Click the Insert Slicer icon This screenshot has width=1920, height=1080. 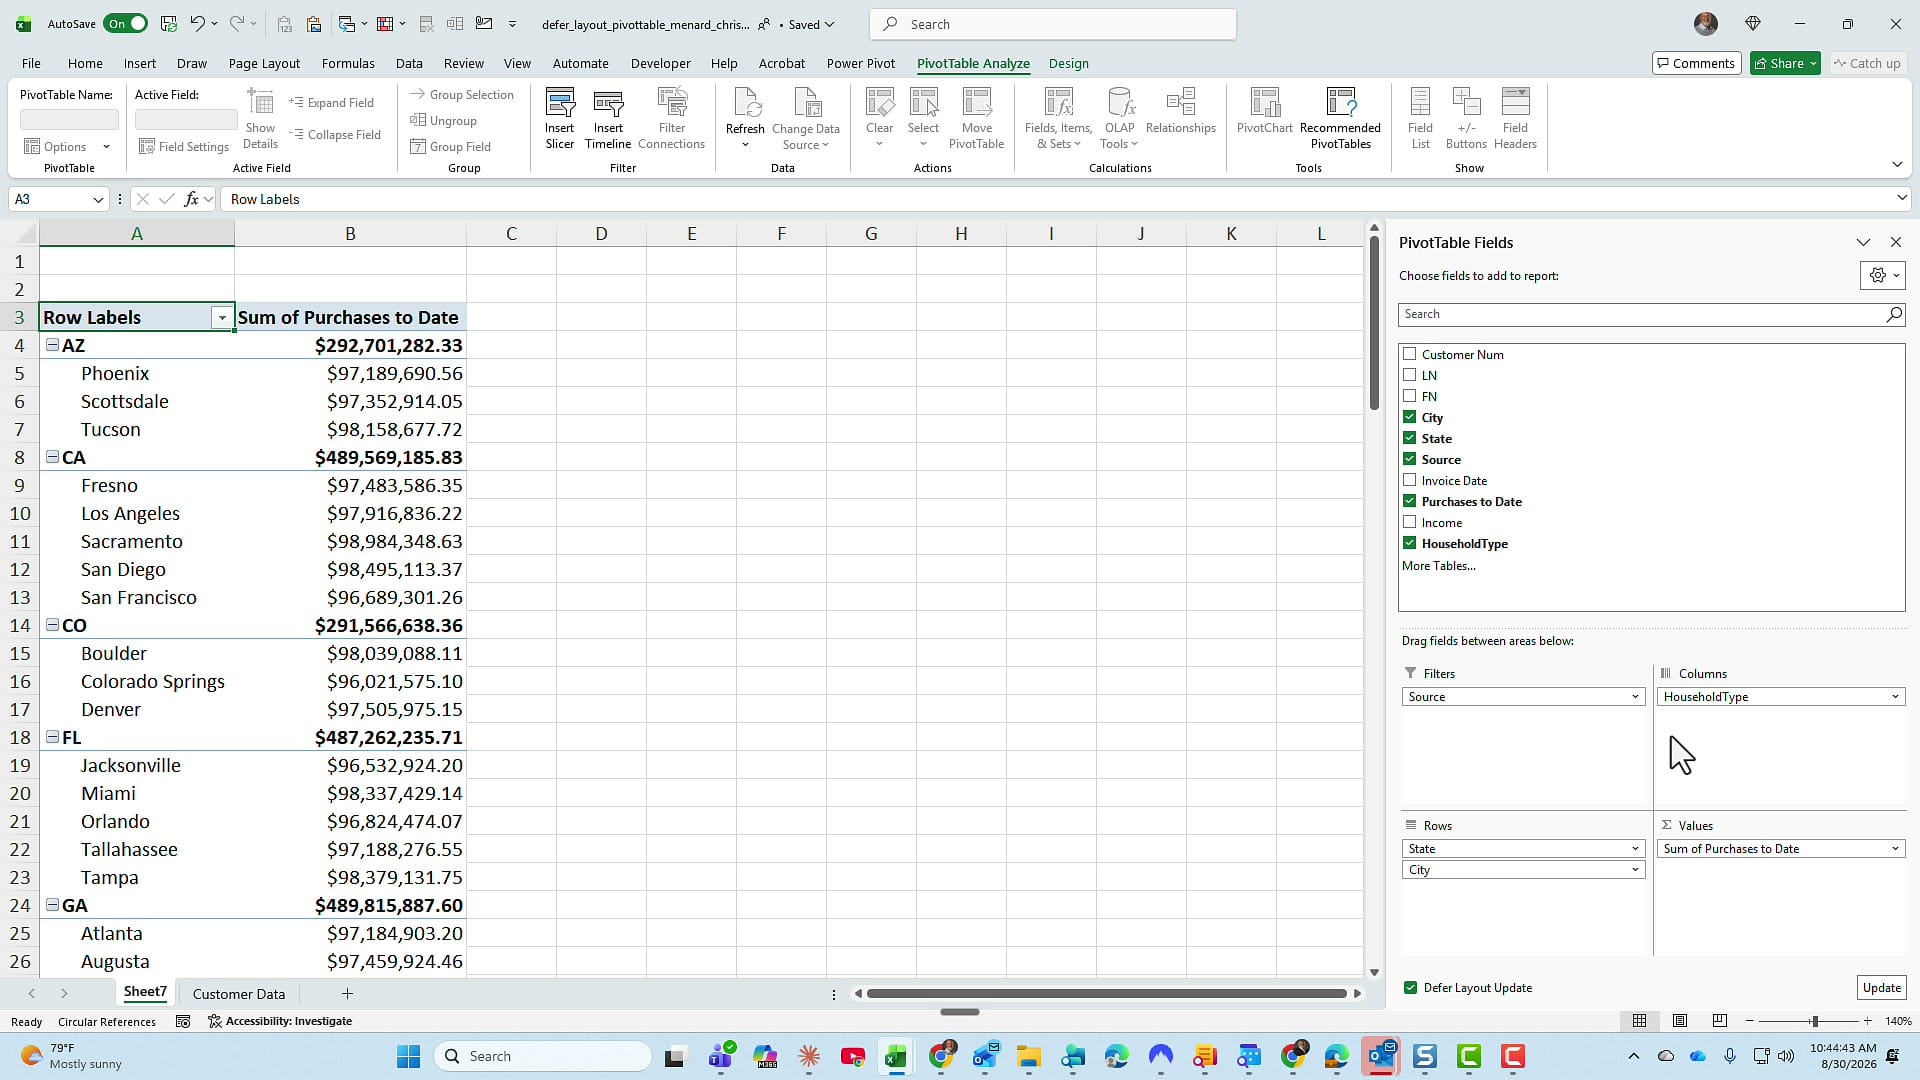[x=559, y=118]
